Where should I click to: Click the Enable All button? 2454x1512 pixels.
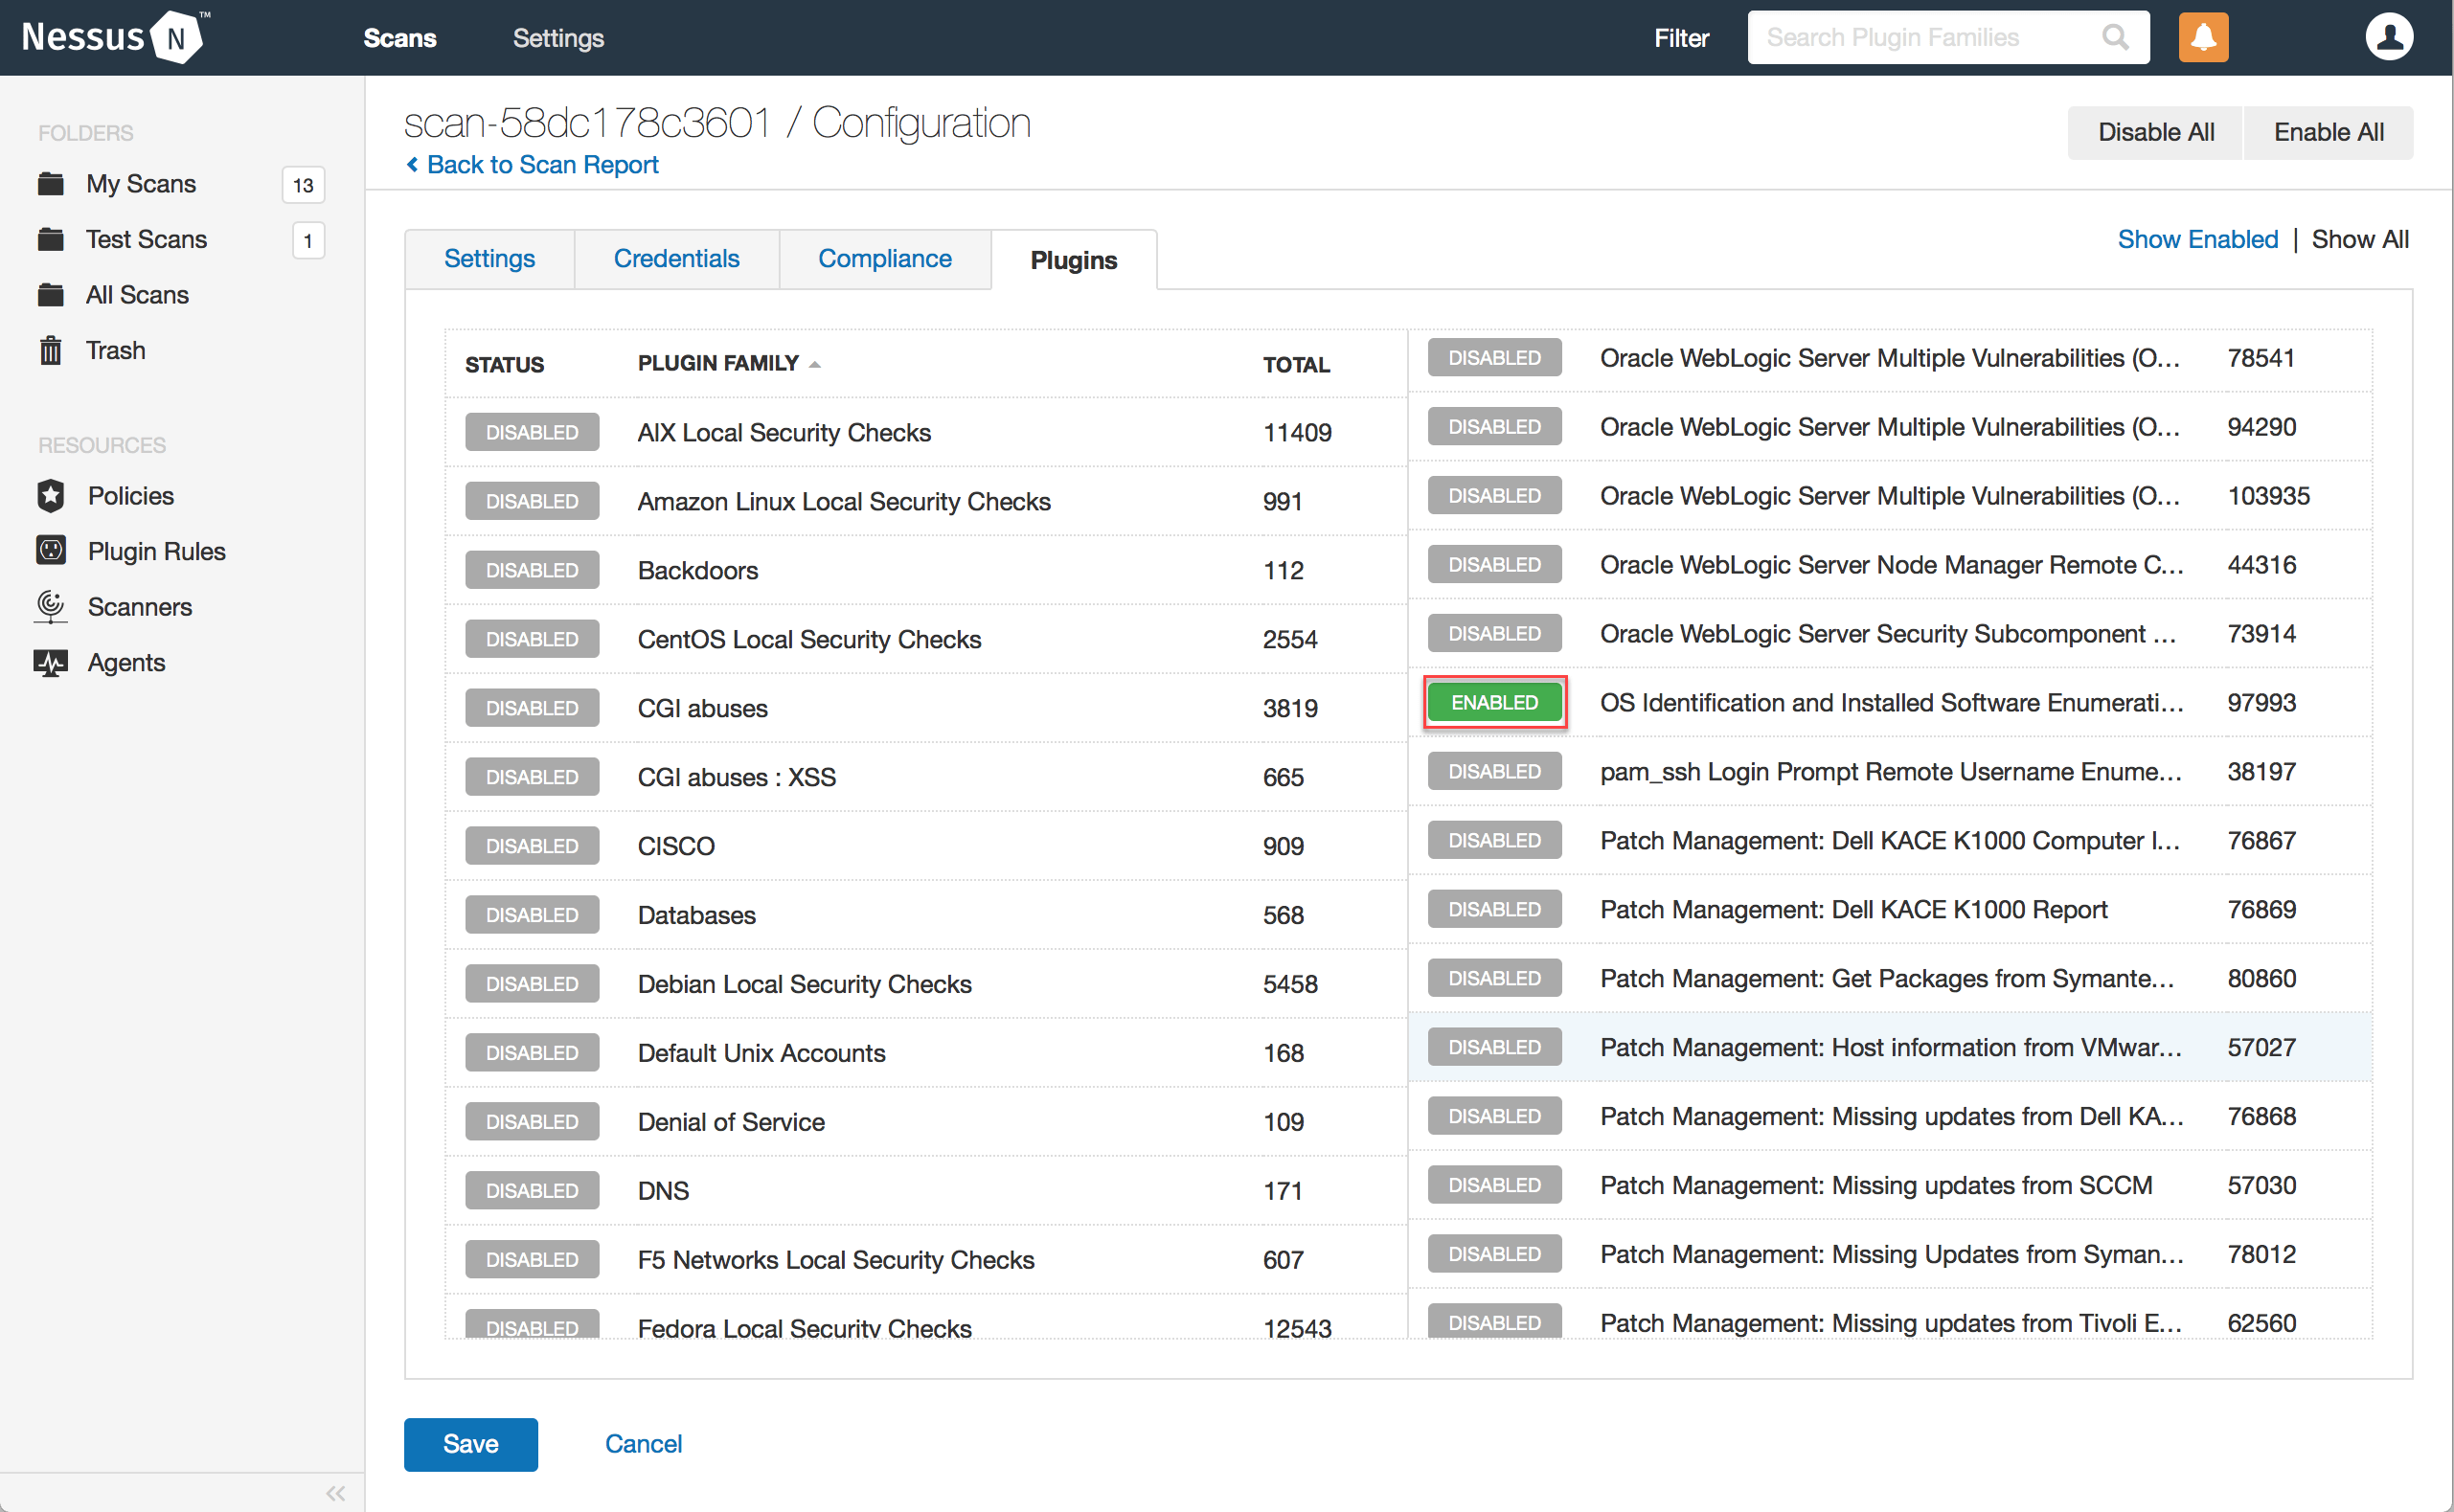(x=2328, y=132)
